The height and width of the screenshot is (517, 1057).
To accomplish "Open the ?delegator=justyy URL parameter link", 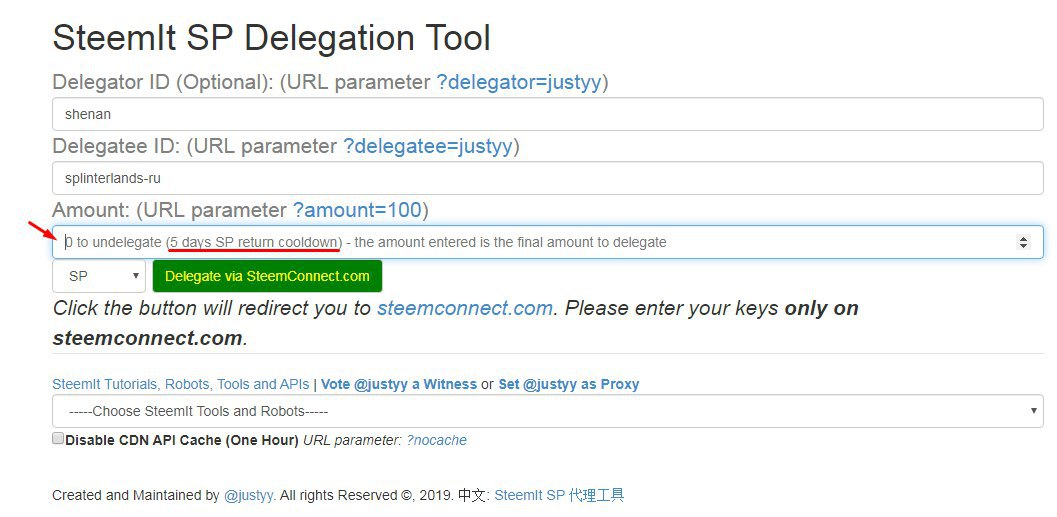I will (x=519, y=82).
